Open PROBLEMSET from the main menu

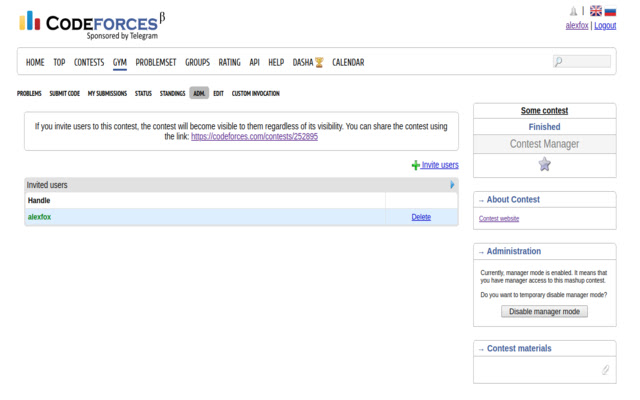(x=156, y=62)
